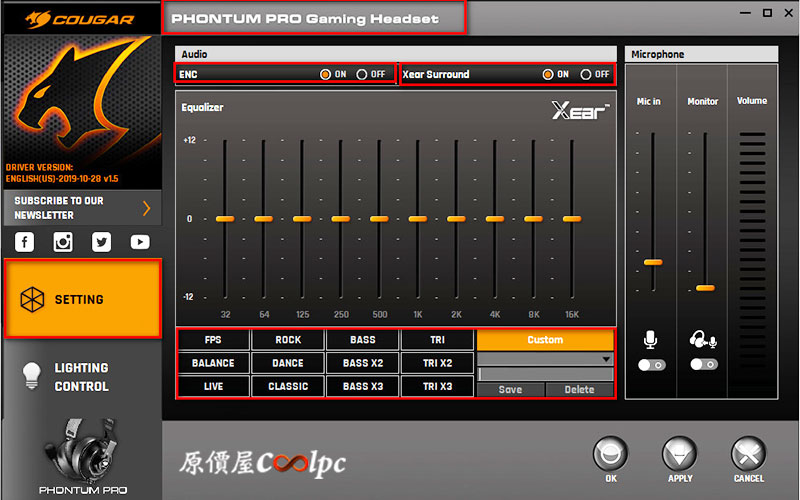Click the 1K equalizer slider handle
Screen dimensions: 800x500
point(418,218)
